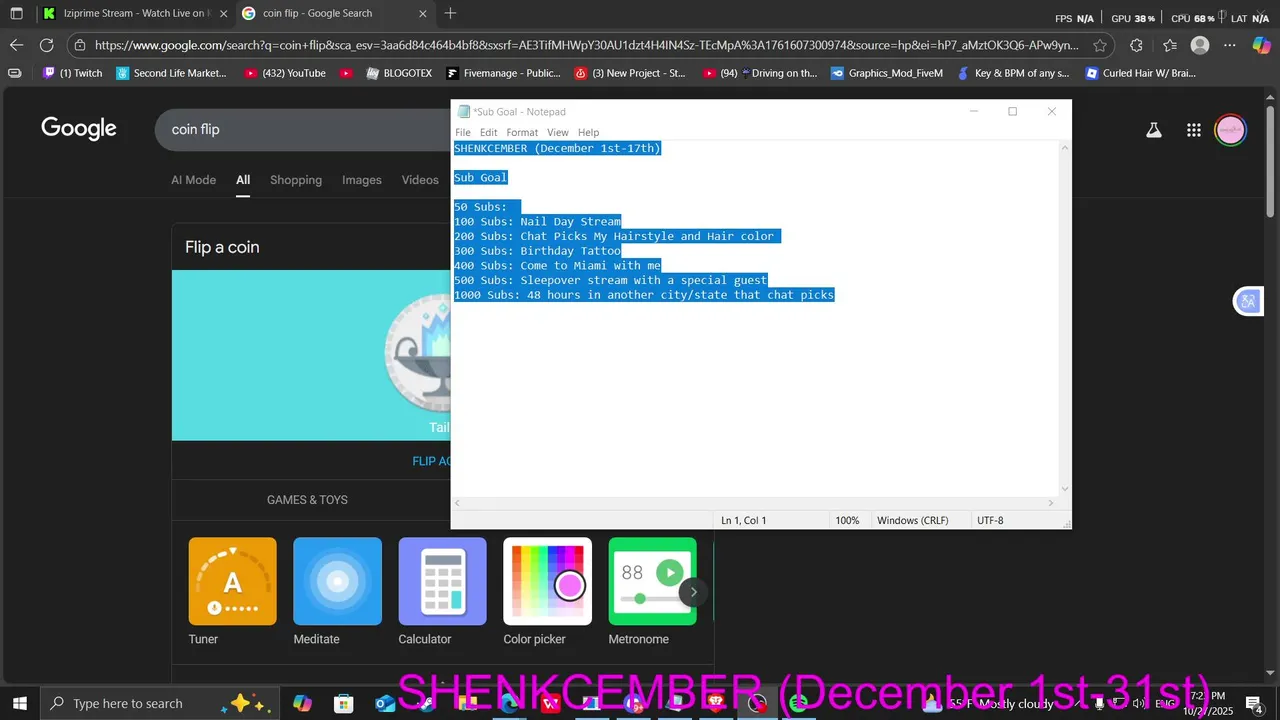Open the browser tab actions menu icon
The image size is (1280, 720).
pyautogui.click(x=16, y=14)
